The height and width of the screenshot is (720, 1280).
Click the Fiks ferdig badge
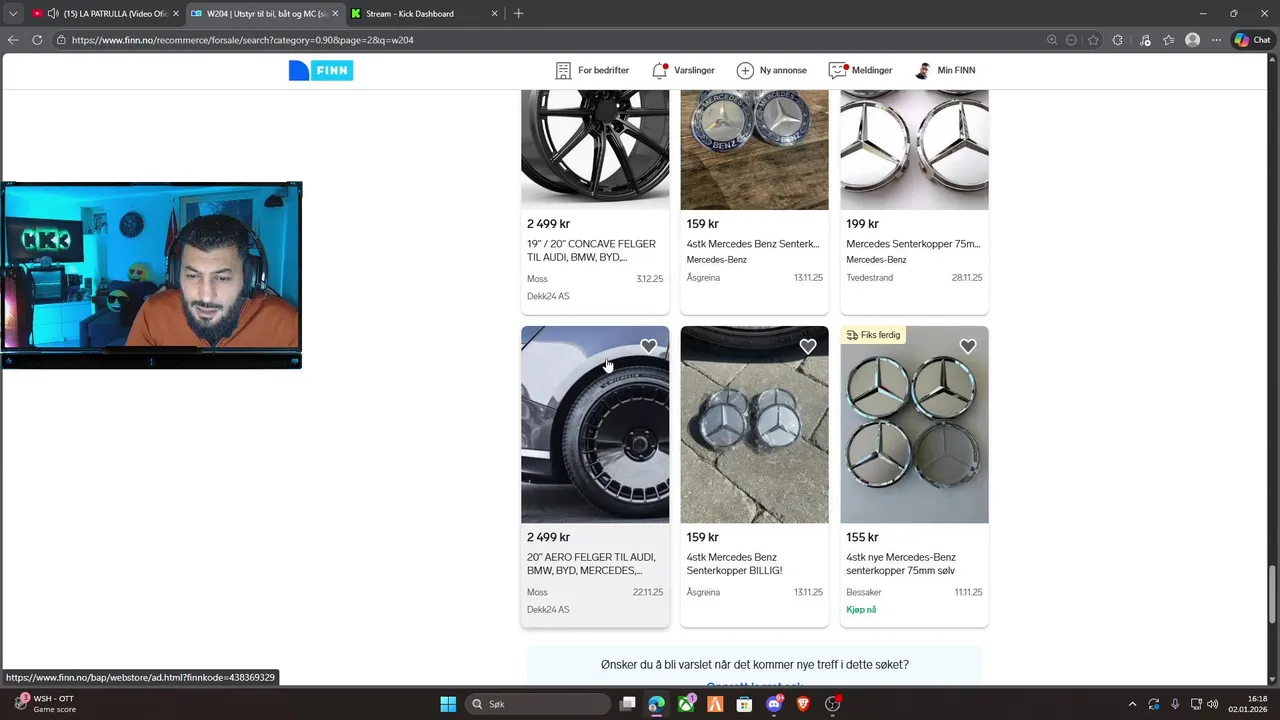[x=873, y=335]
